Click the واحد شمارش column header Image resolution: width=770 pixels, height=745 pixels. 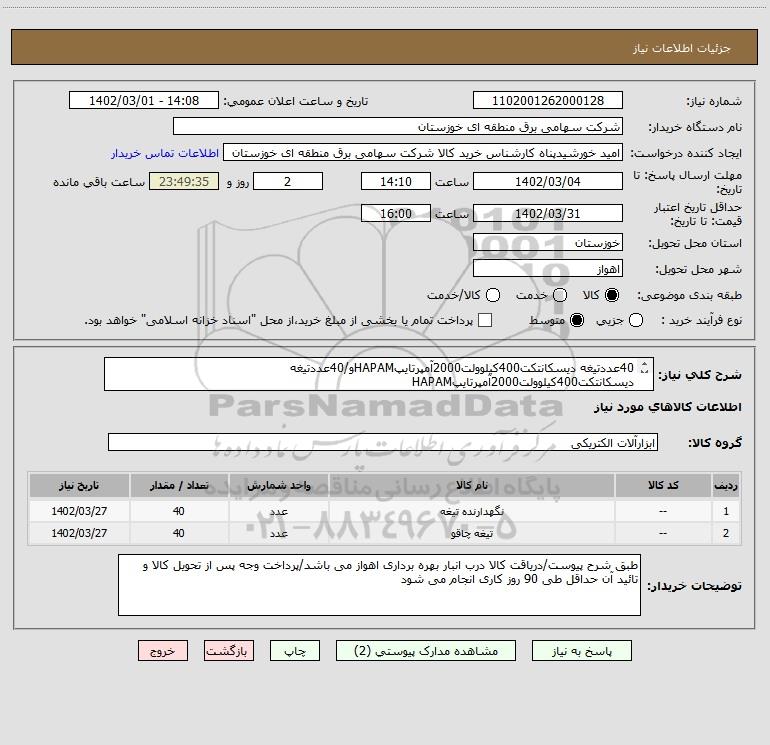[x=278, y=485]
